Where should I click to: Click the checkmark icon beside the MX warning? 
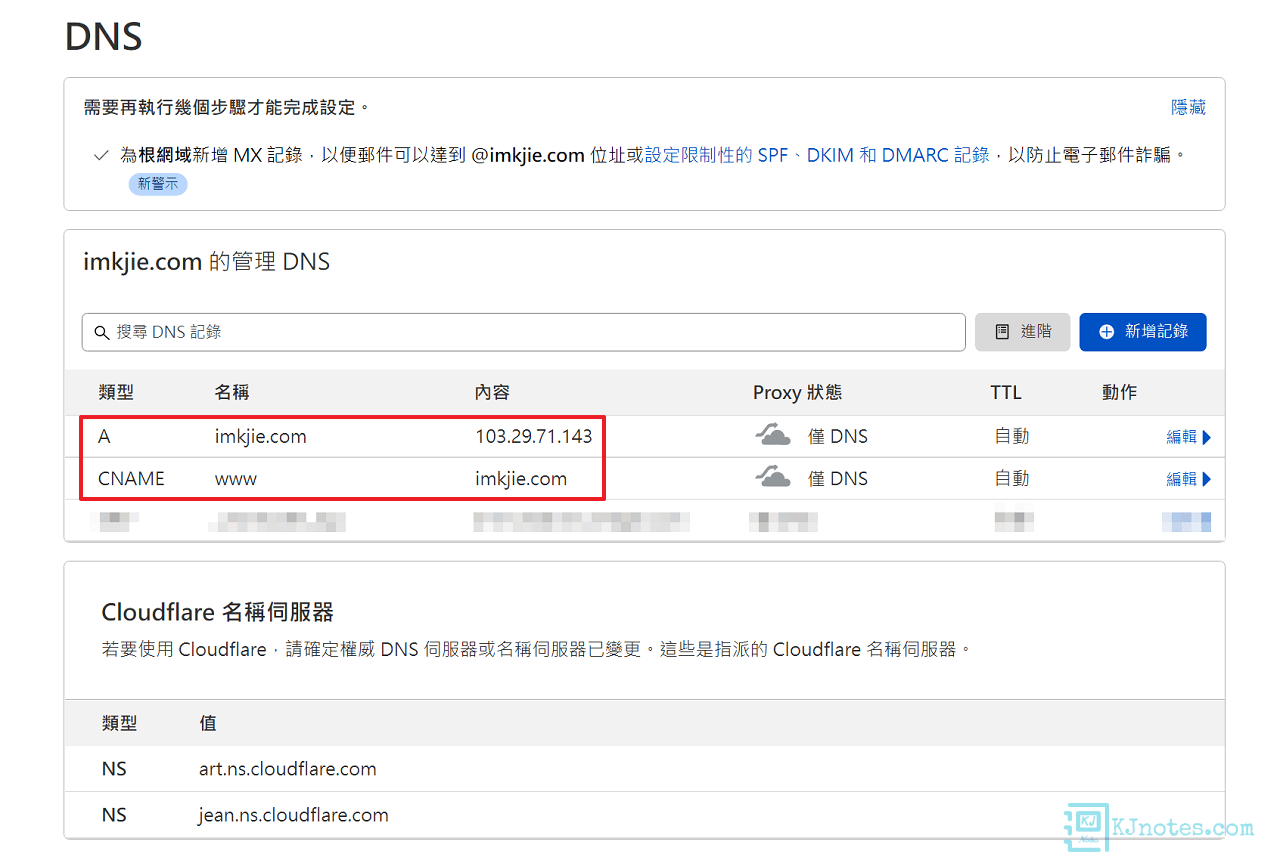[101, 155]
